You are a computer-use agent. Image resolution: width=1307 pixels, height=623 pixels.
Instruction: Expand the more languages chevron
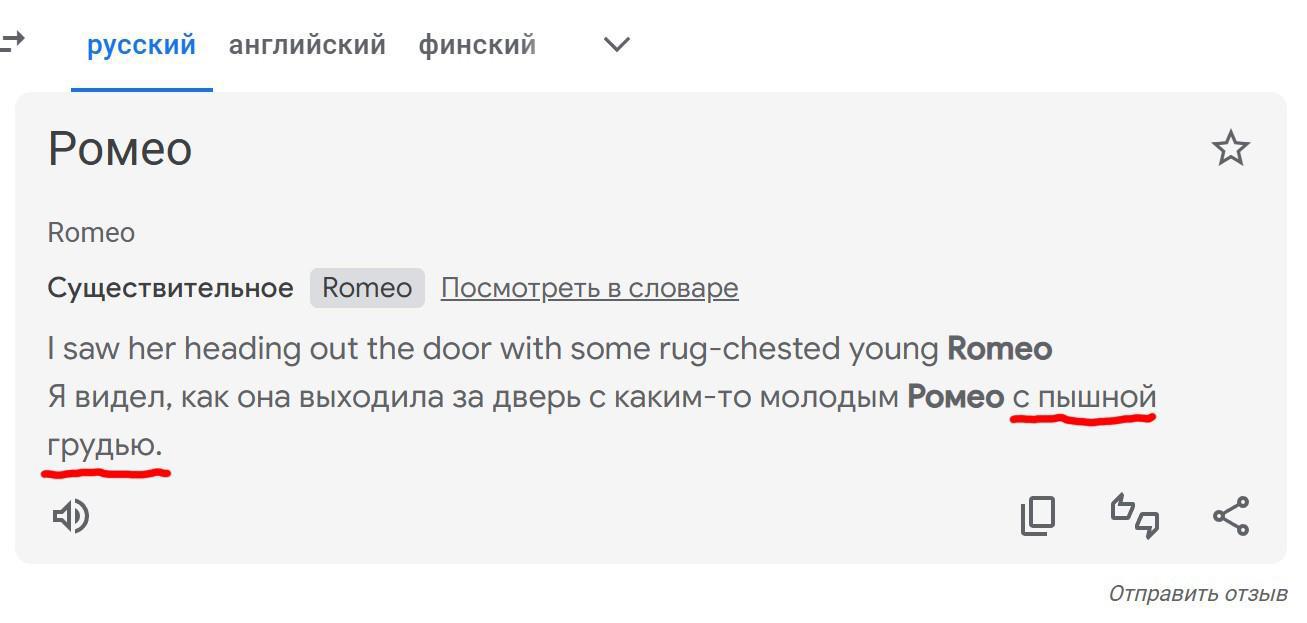click(x=617, y=44)
